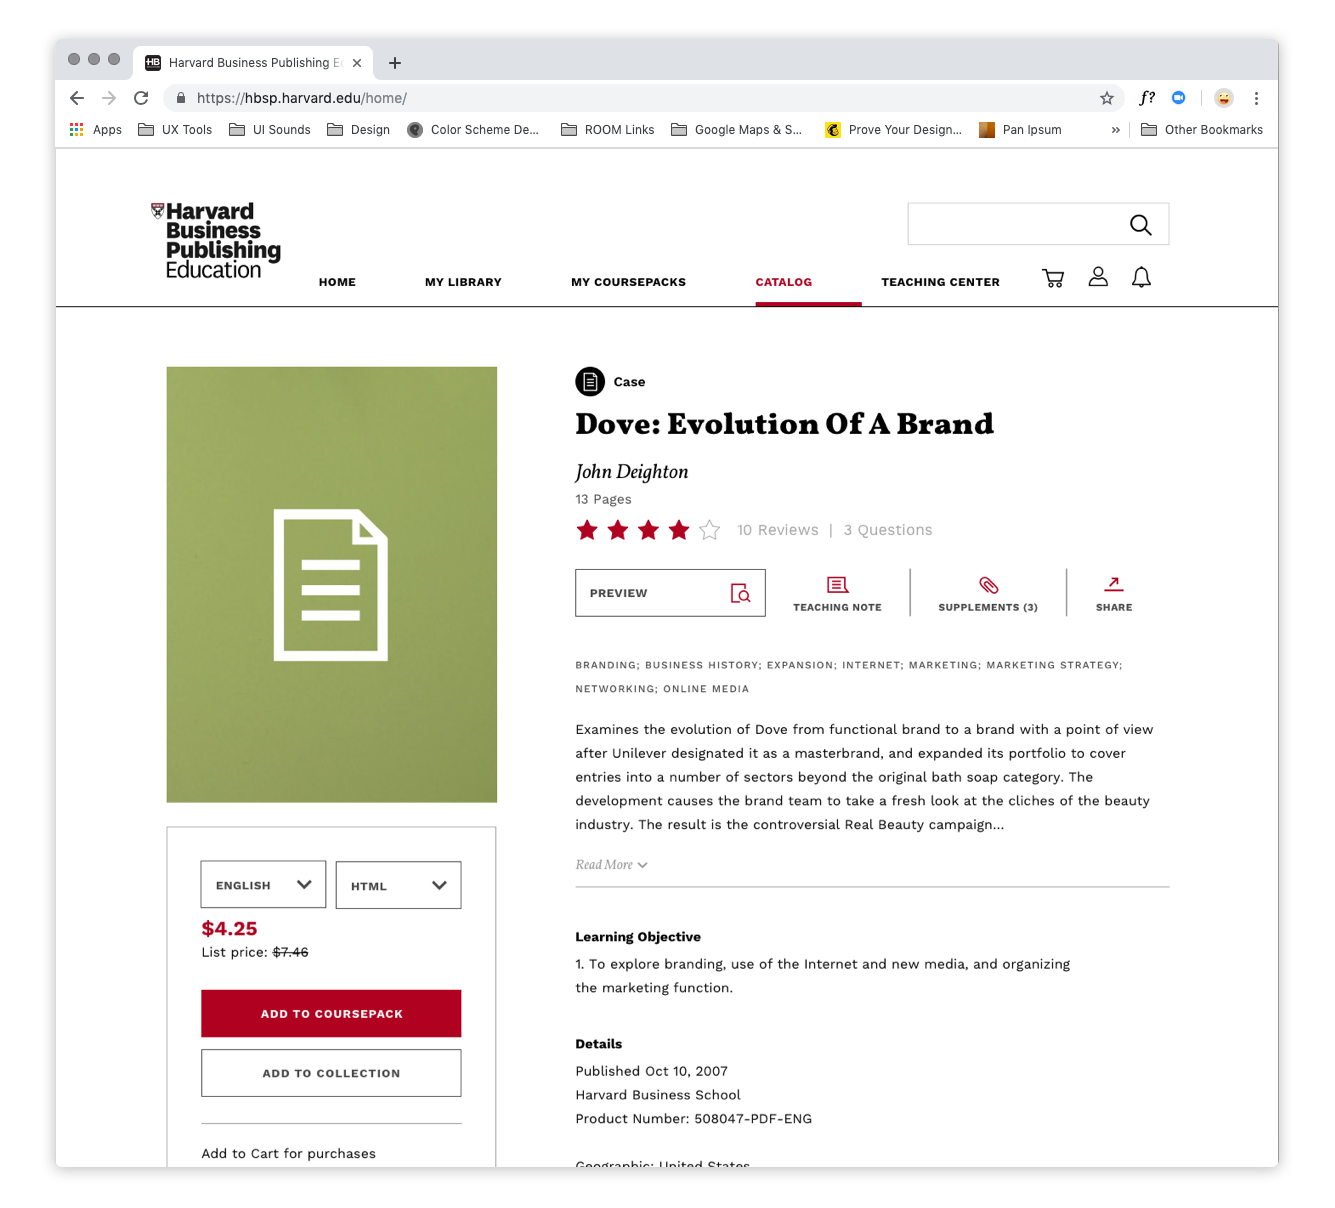Screen dimensions: 1335x1208
Task: Click Add to Collection
Action: pos(331,1073)
